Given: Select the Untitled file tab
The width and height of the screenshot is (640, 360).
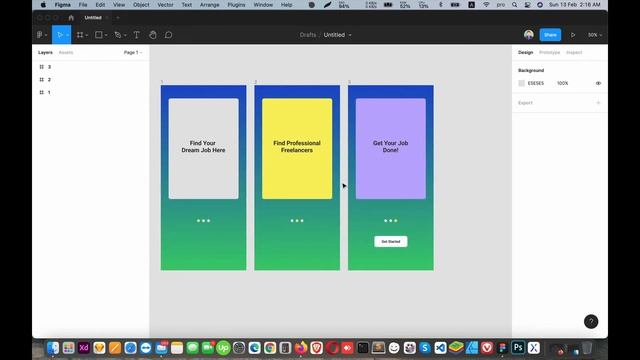Looking at the screenshot, I should [93, 18].
